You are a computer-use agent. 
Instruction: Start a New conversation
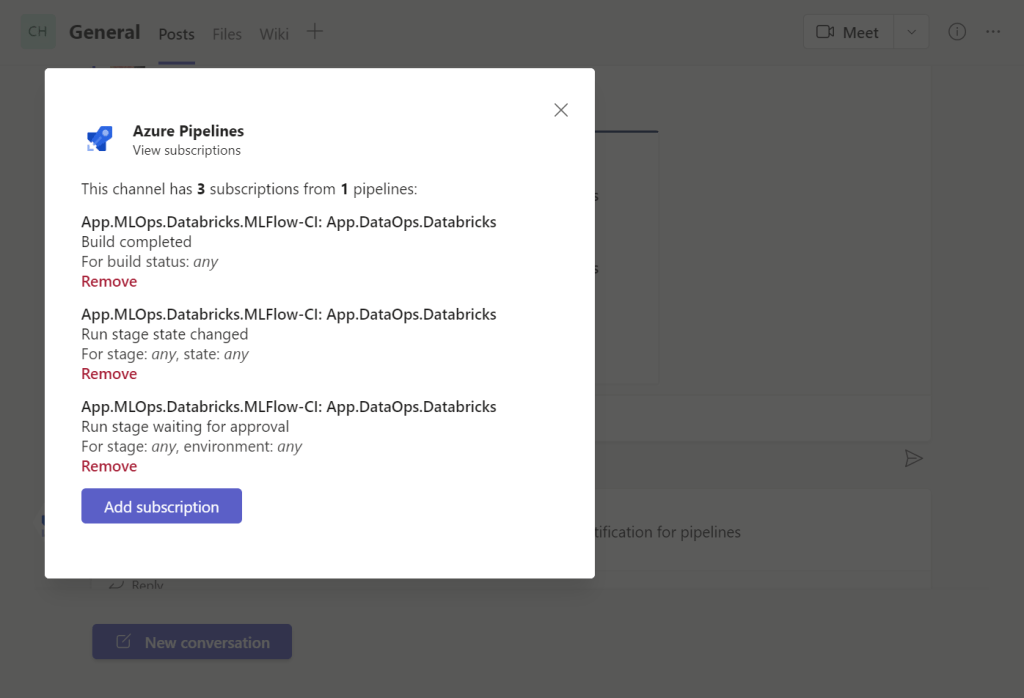(x=192, y=642)
